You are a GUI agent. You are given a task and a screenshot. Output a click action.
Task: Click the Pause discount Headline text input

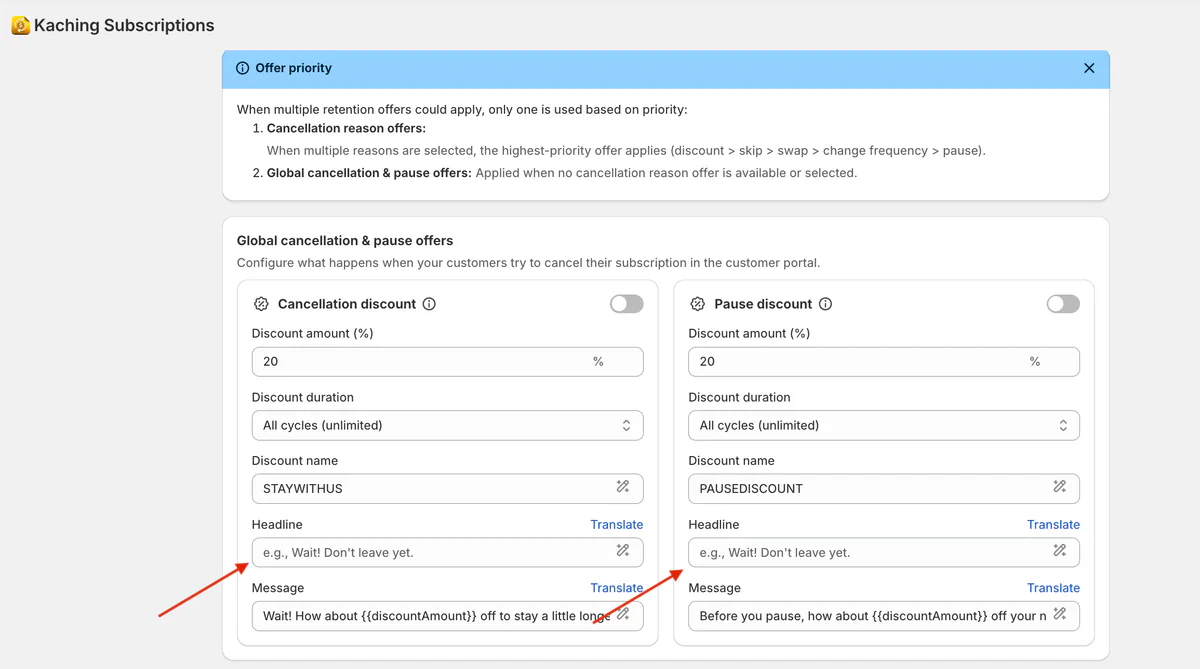point(884,552)
